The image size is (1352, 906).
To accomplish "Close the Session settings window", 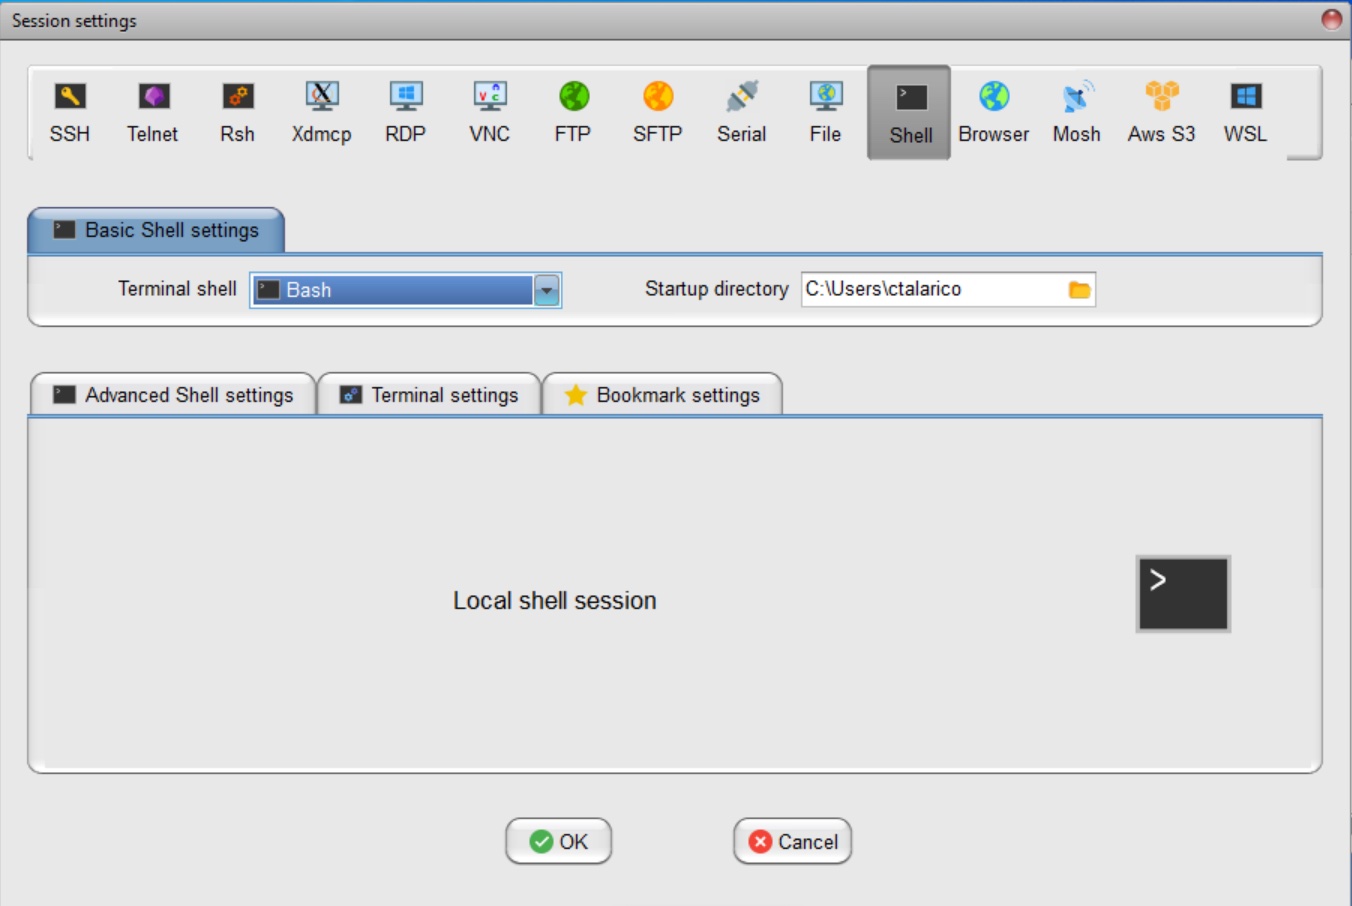I will click(1331, 20).
